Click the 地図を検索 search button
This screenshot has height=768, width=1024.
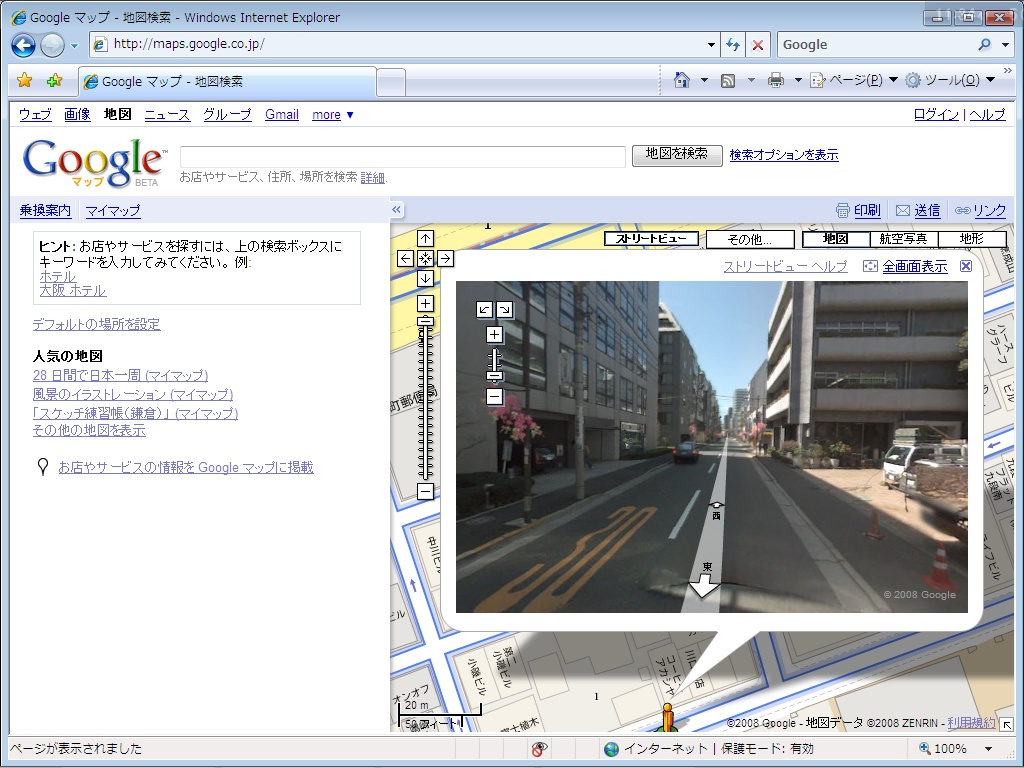pos(676,155)
